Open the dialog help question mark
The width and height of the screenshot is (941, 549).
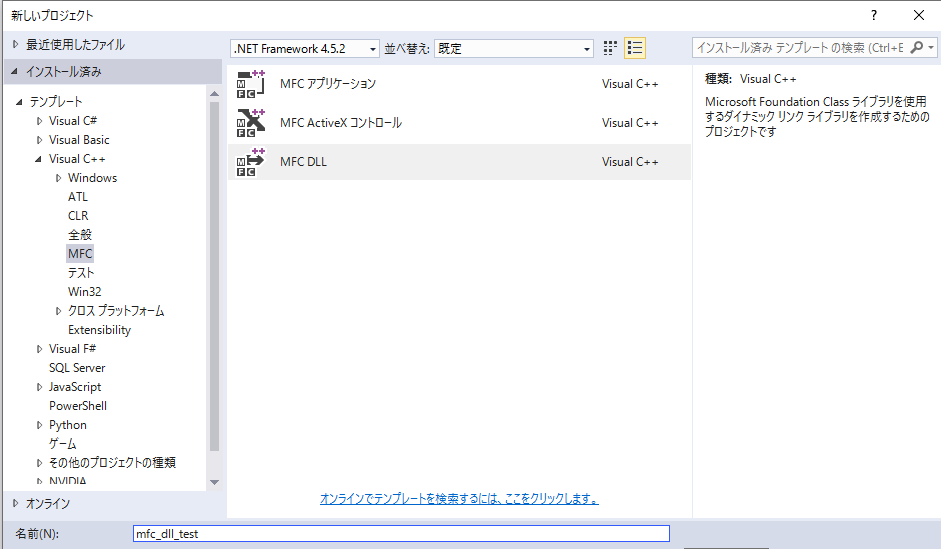[x=874, y=15]
